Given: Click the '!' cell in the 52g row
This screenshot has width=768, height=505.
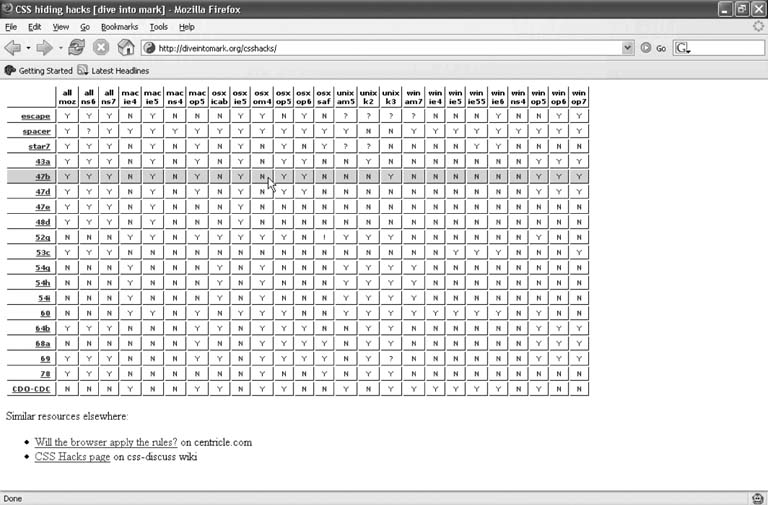Looking at the screenshot, I should pos(324,238).
